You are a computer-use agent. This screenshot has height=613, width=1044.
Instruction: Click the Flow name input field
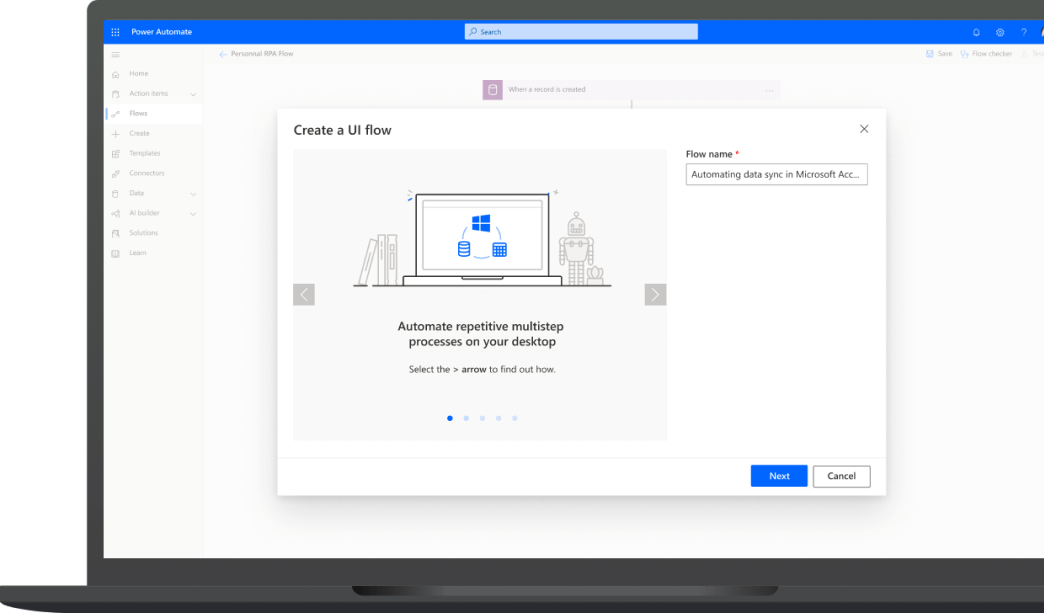click(x=776, y=174)
